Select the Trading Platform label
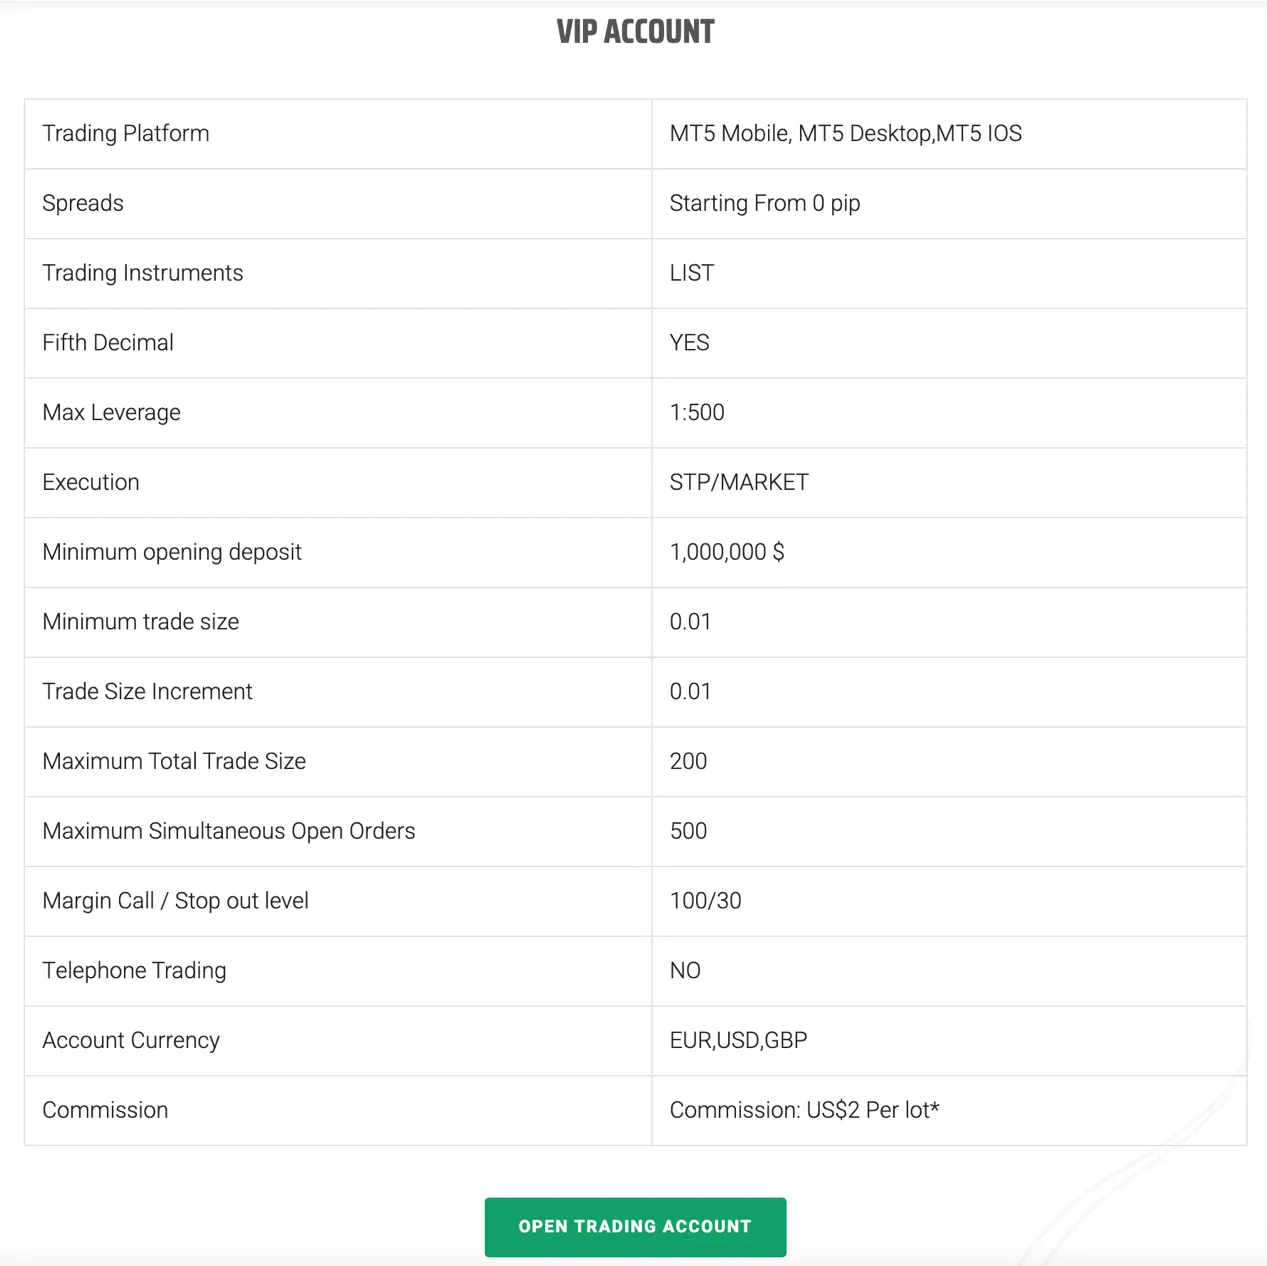The image size is (1267, 1266). coord(126,134)
